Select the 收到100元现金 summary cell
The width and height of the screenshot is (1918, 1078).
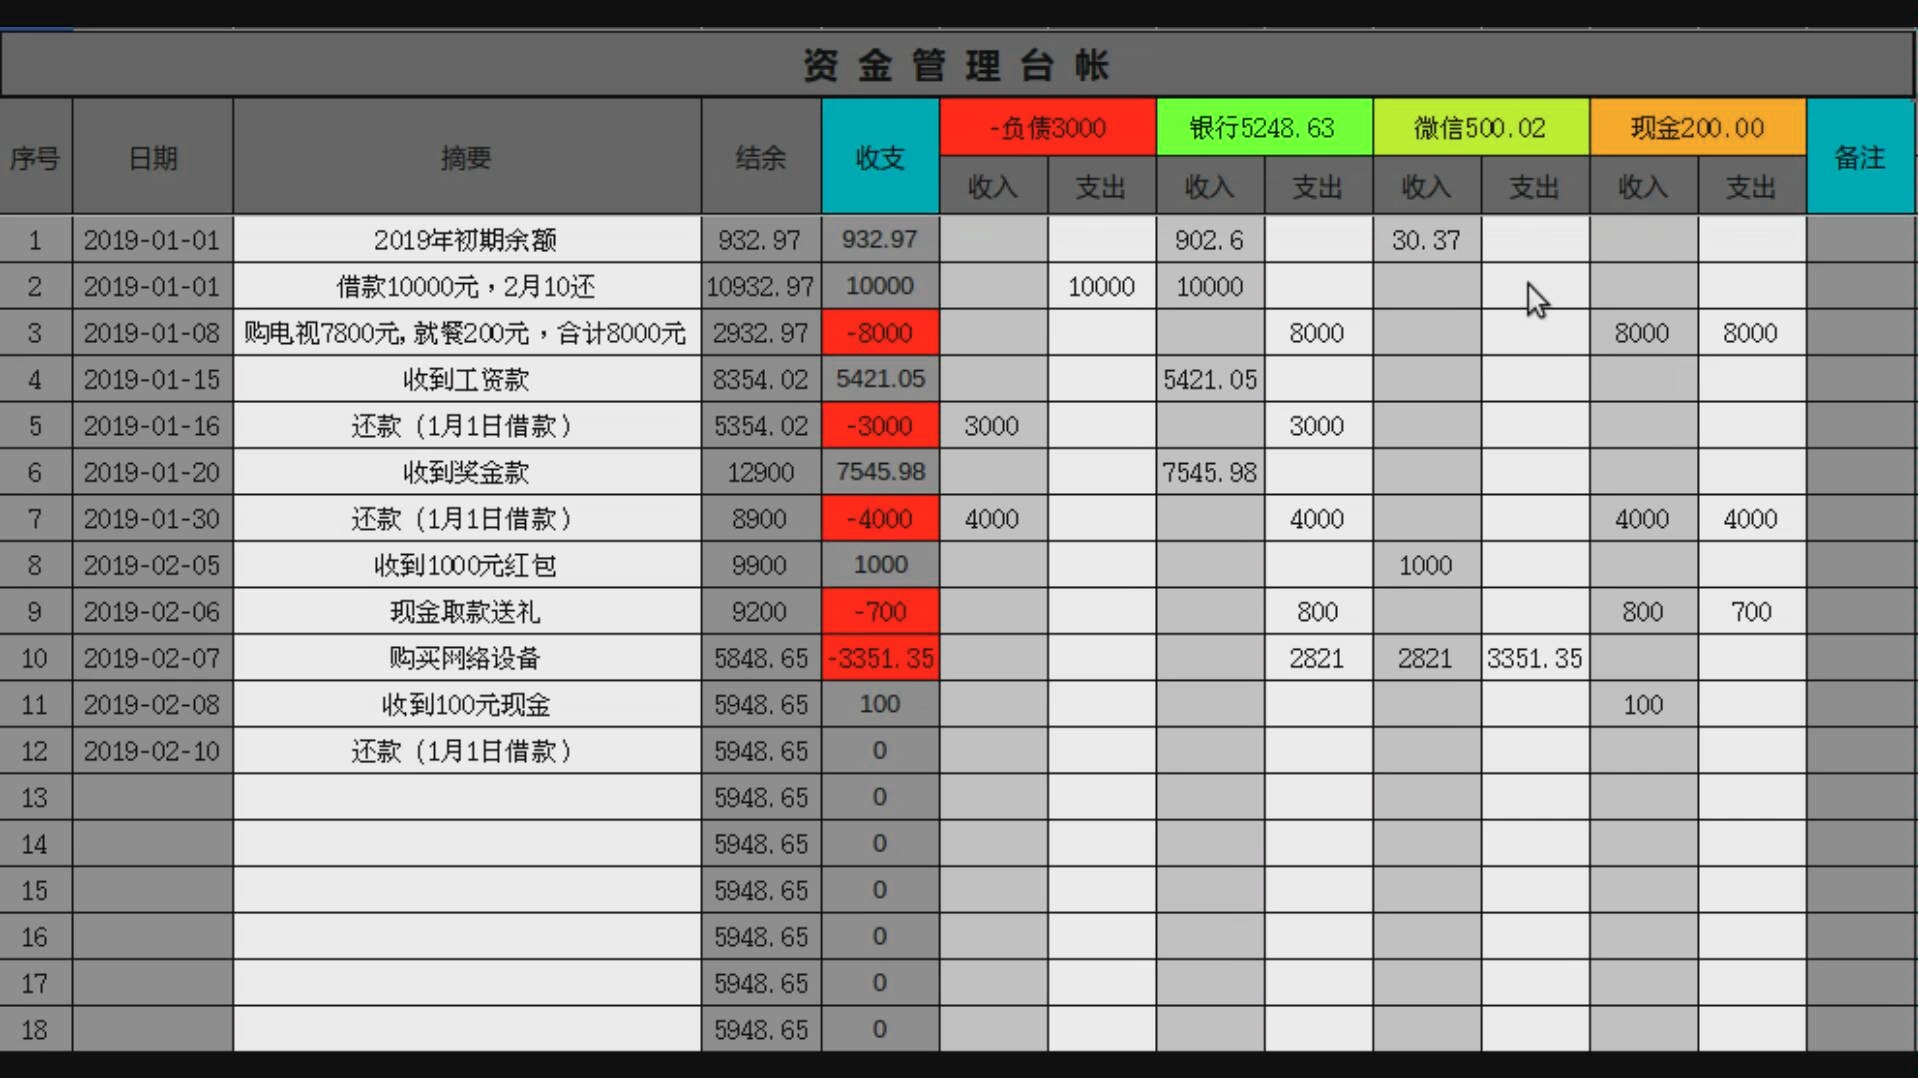467,705
